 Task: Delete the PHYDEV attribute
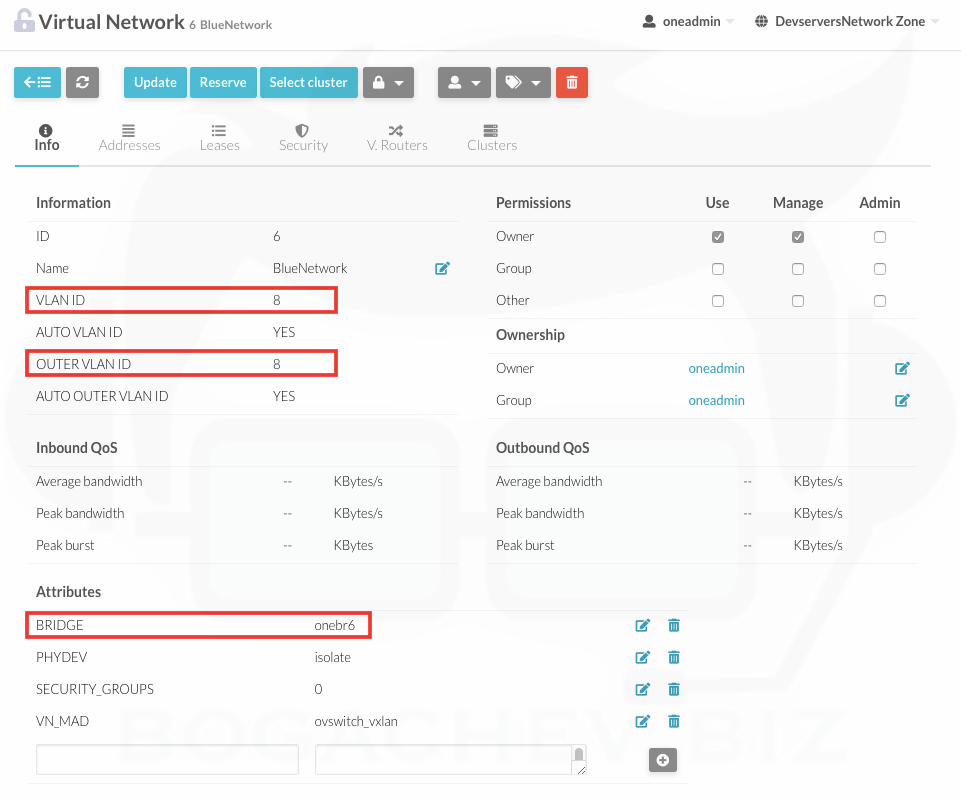674,658
